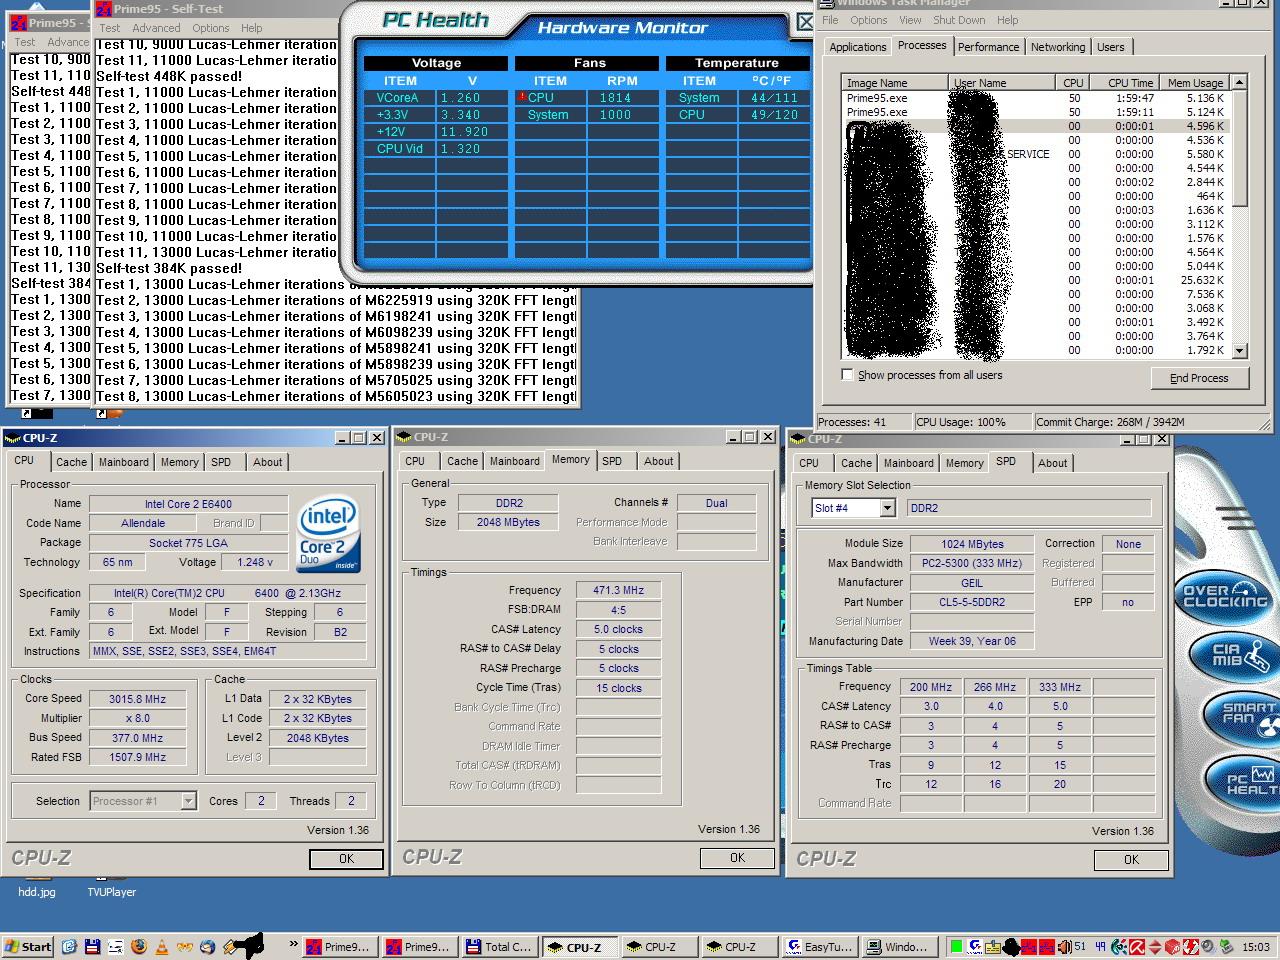Click OK in middle CPU-Z Memory window

click(x=737, y=858)
